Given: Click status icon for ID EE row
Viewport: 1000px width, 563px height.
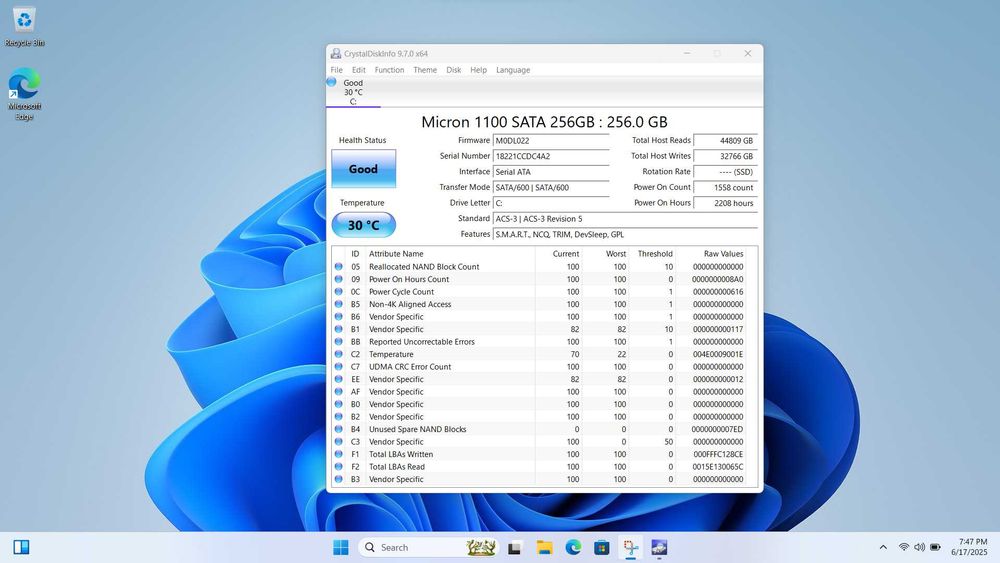Looking at the screenshot, I should coord(339,379).
